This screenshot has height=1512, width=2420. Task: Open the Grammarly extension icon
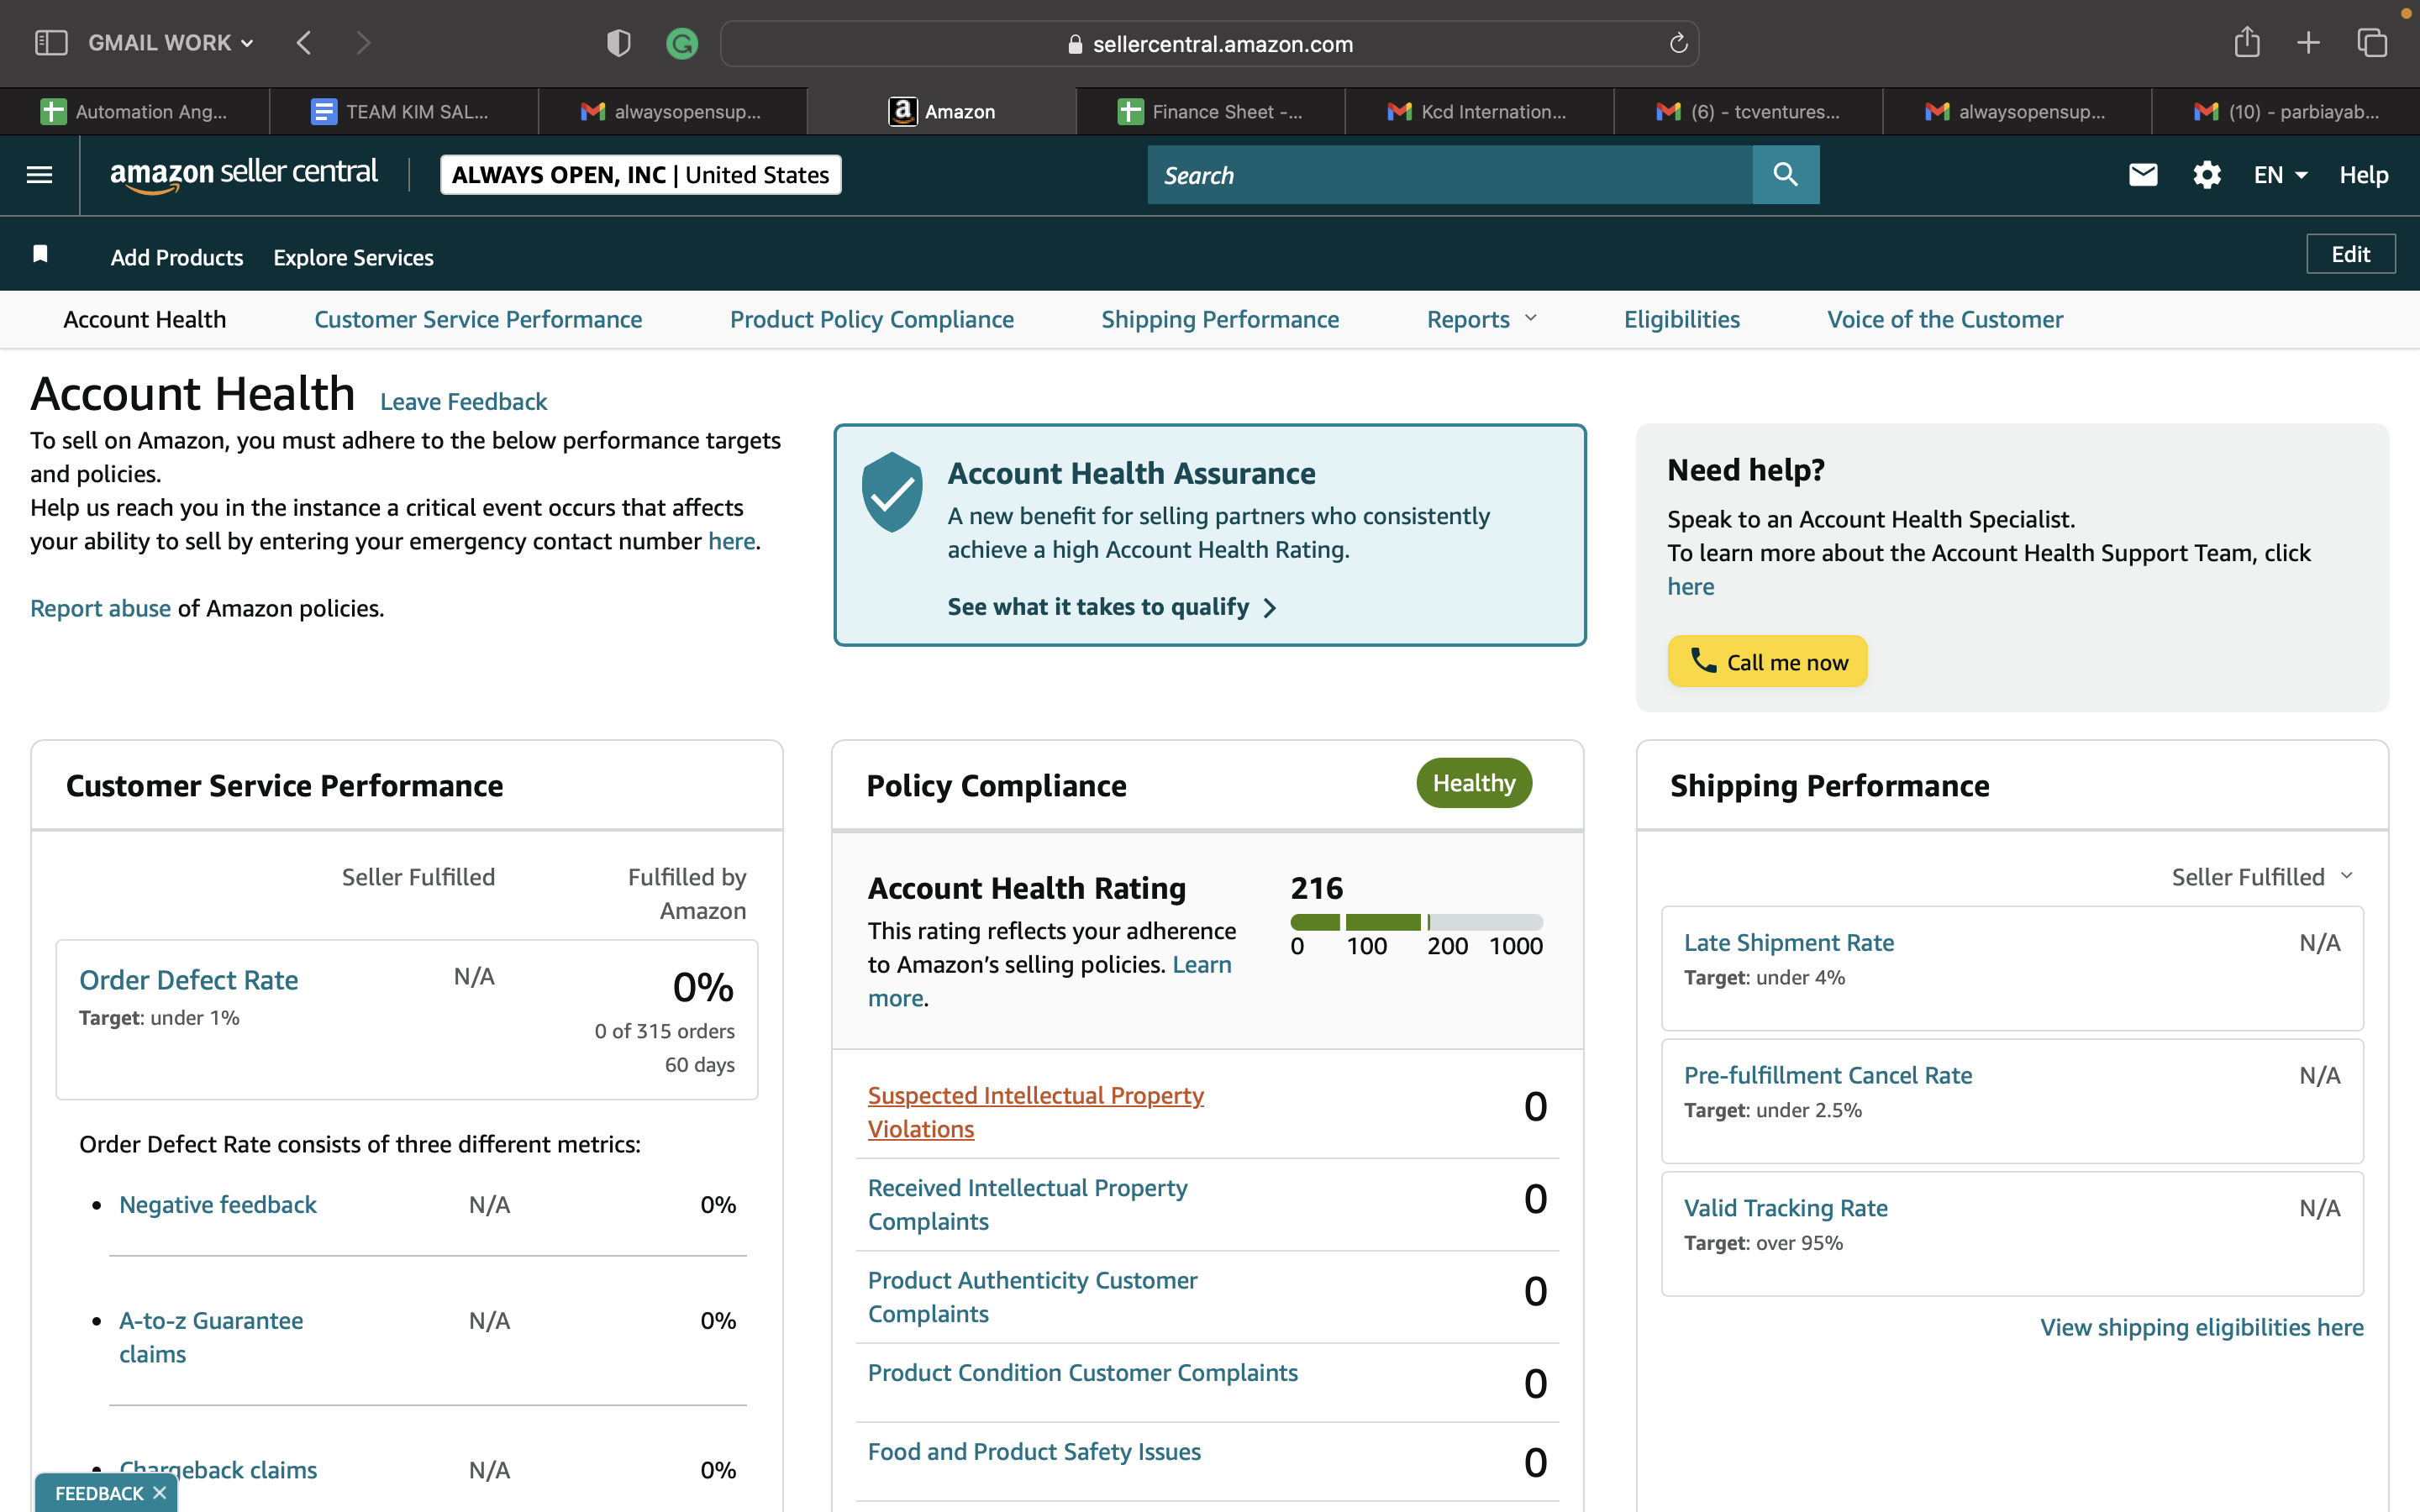tap(682, 43)
